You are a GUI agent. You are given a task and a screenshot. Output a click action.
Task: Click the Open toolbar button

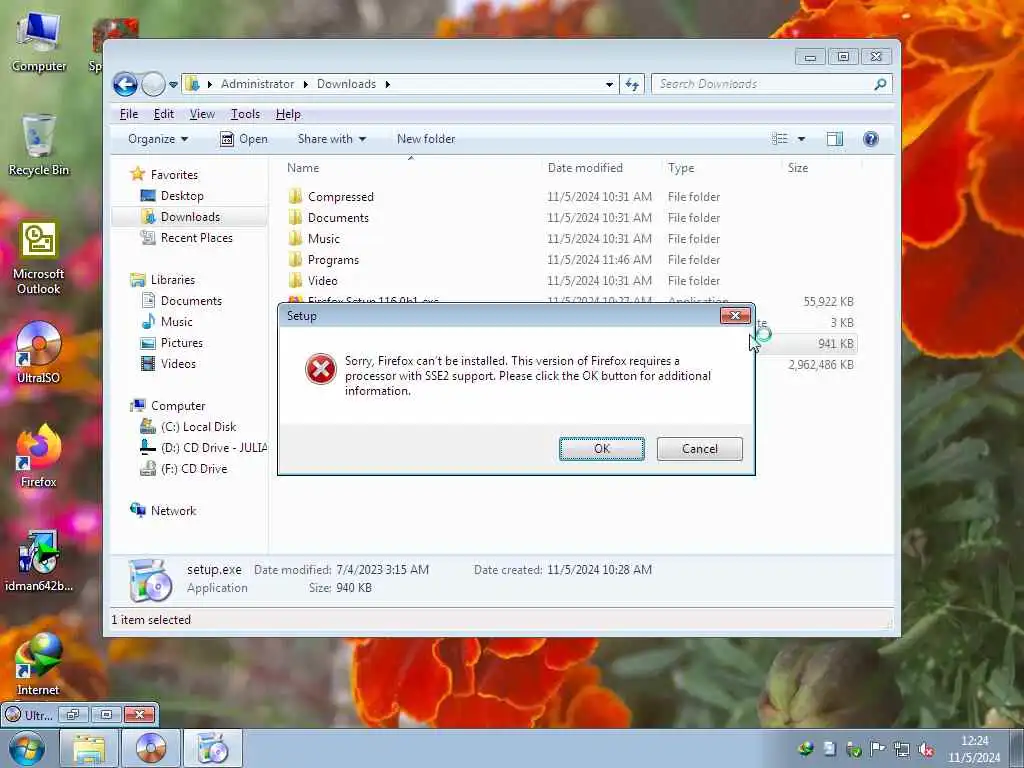click(x=244, y=139)
